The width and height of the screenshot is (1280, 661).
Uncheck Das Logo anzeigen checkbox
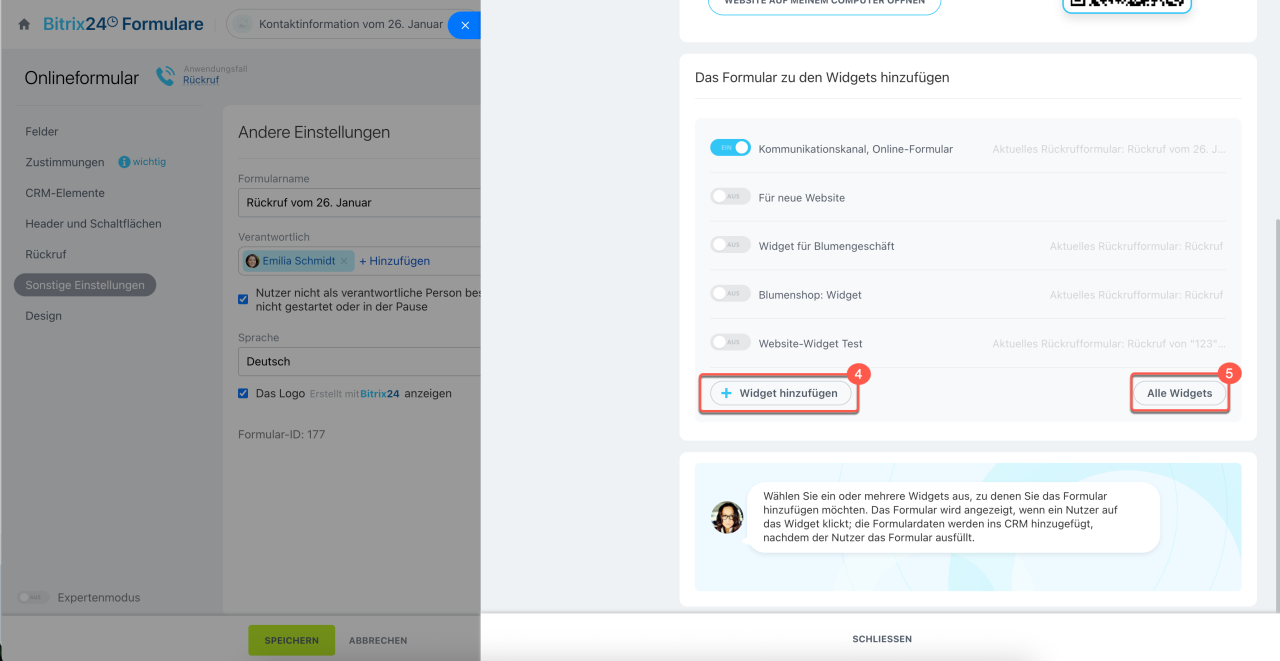tap(243, 394)
